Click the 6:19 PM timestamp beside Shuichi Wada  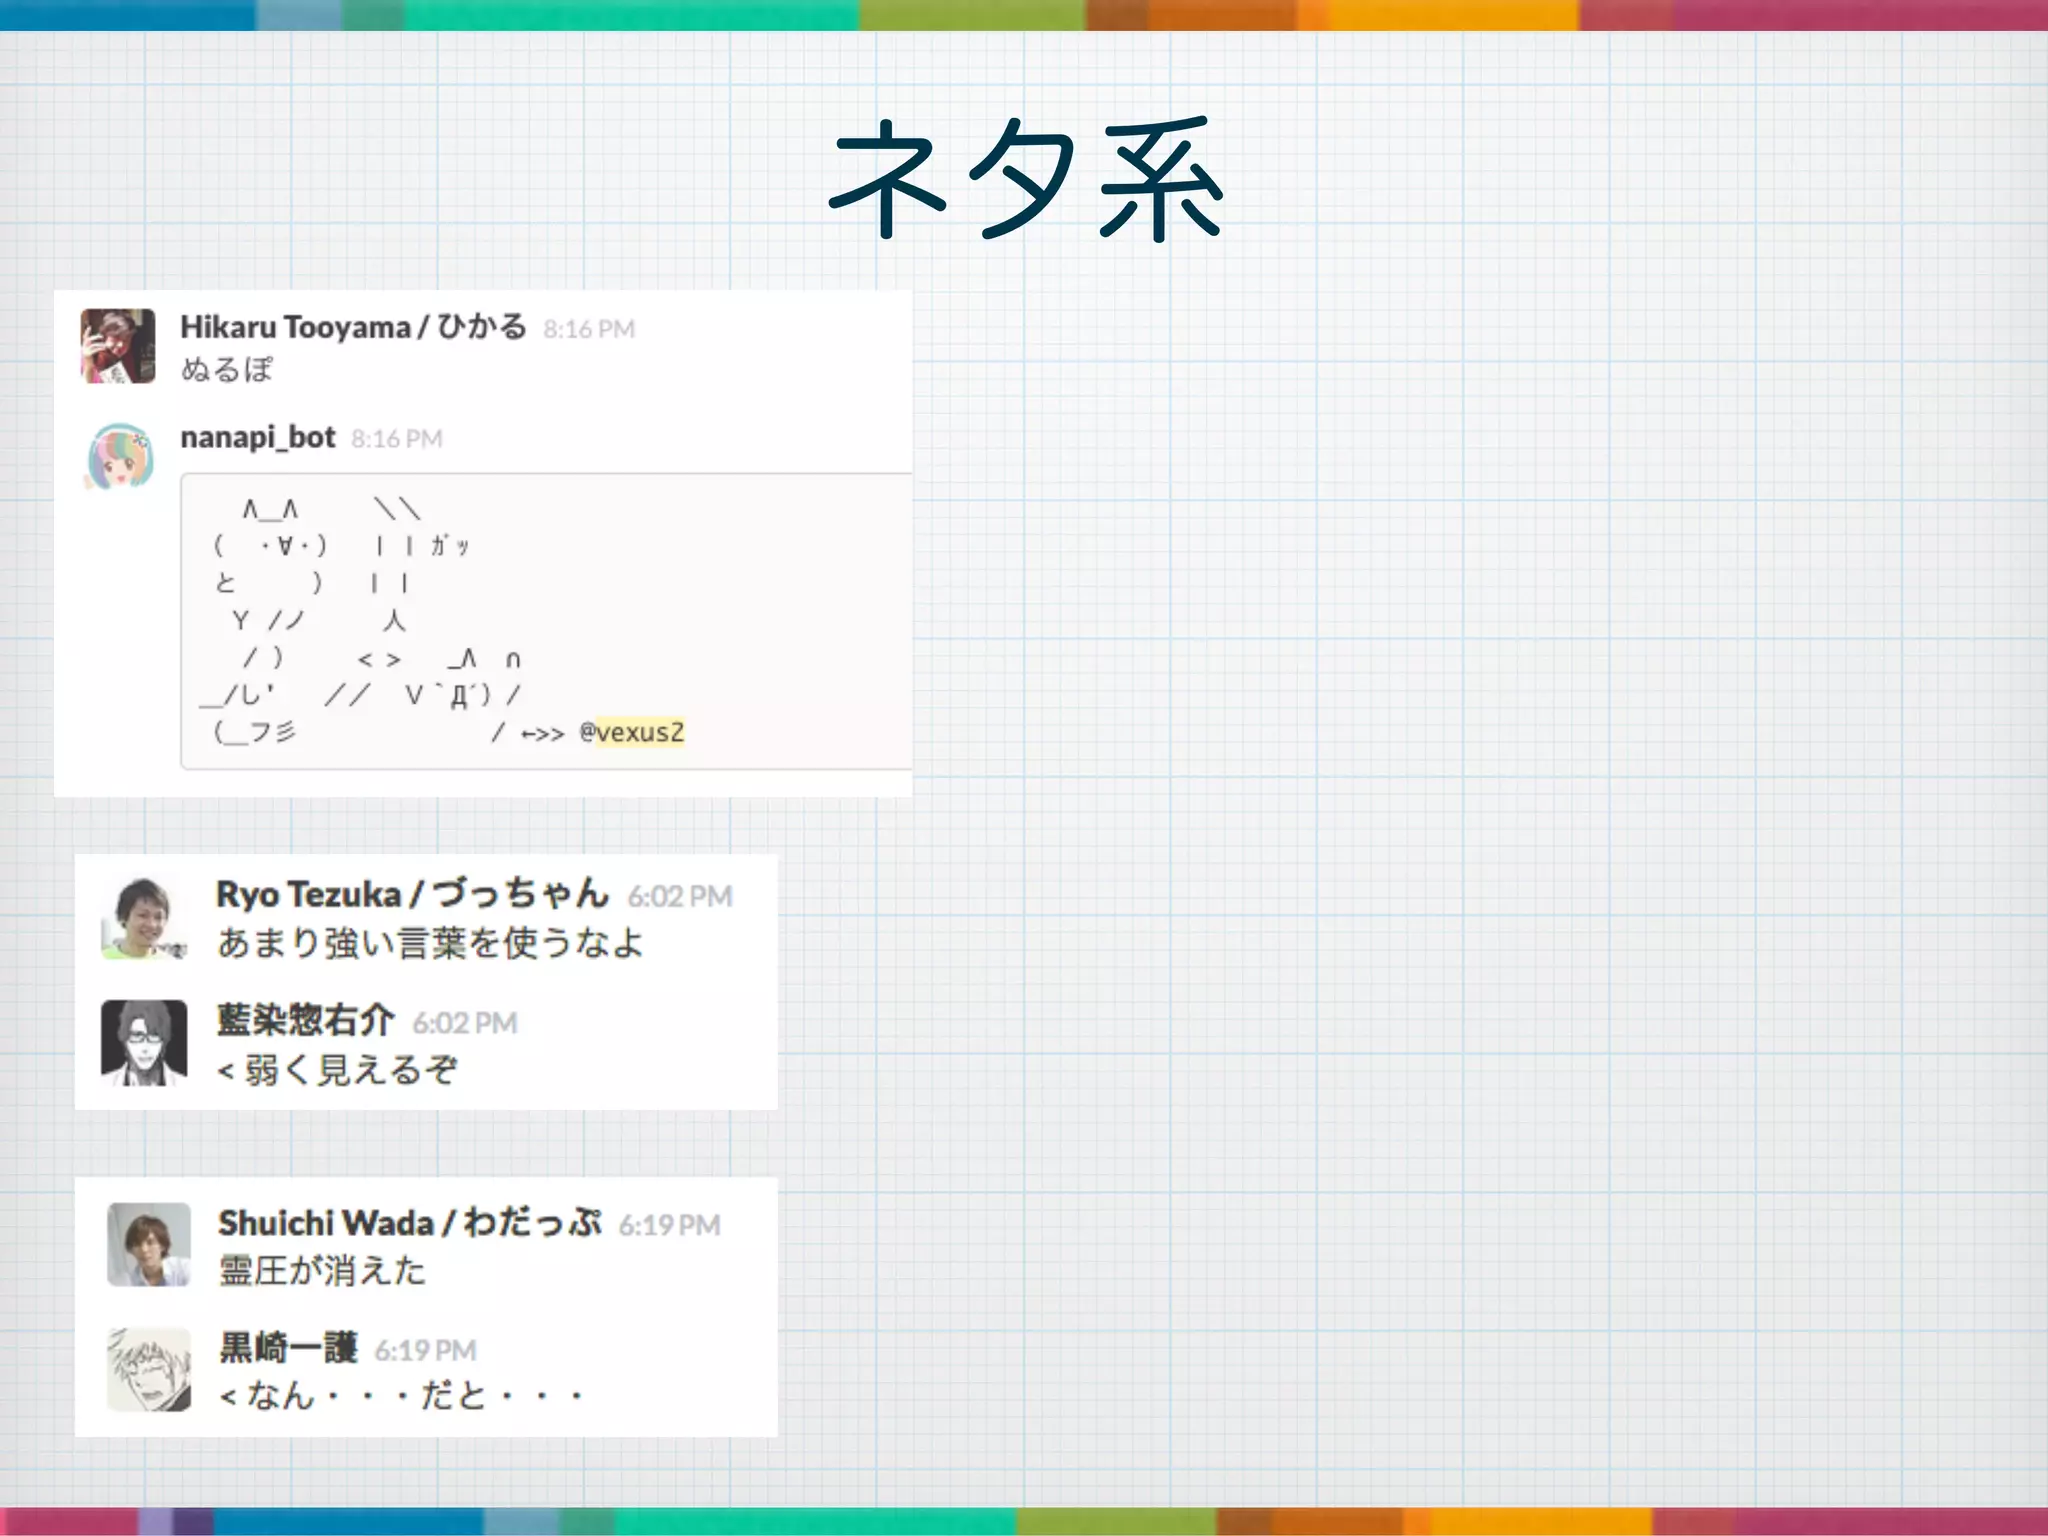pyautogui.click(x=669, y=1225)
